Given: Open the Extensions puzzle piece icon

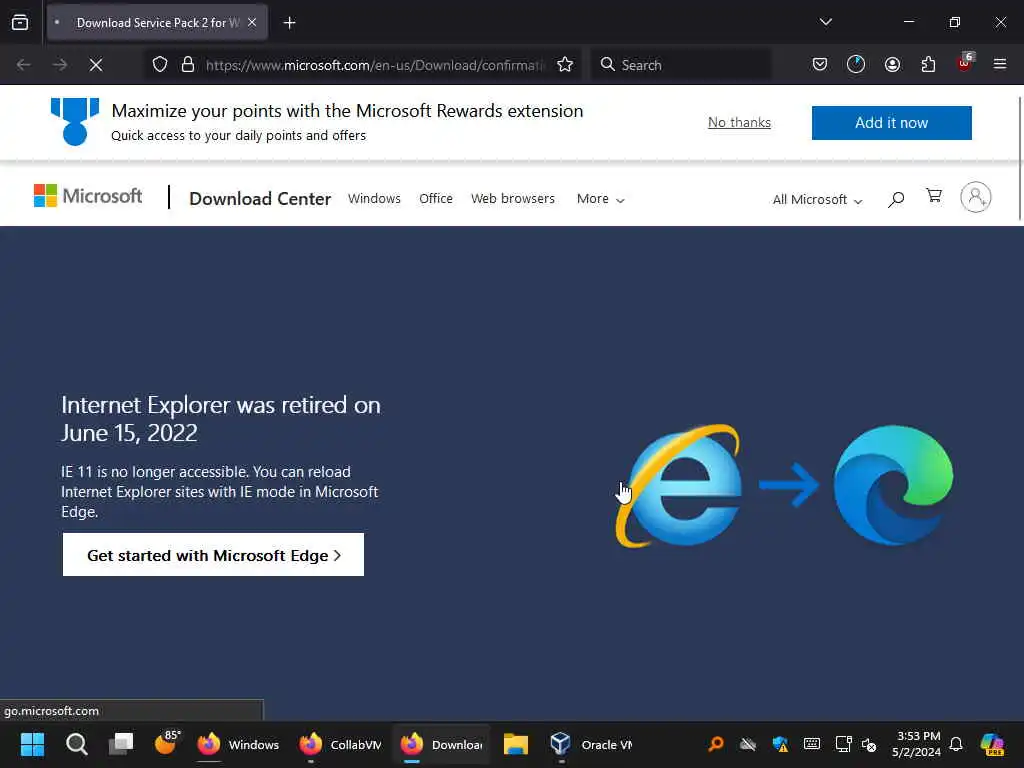Looking at the screenshot, I should tap(928, 64).
